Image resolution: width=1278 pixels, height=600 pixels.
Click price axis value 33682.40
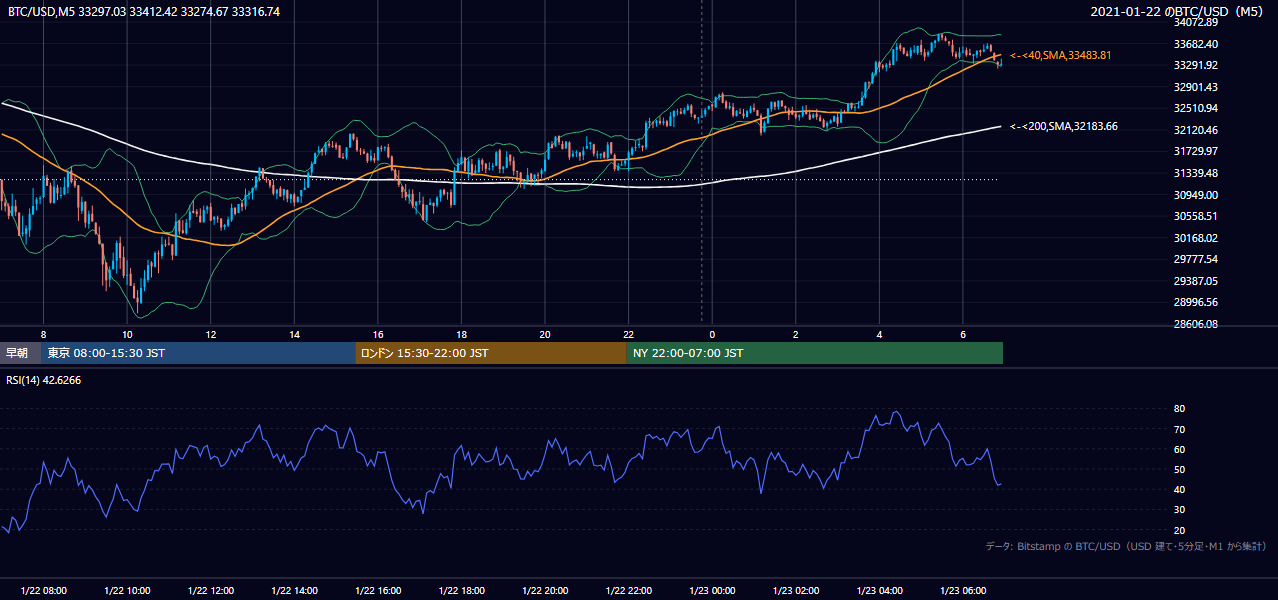[1196, 44]
